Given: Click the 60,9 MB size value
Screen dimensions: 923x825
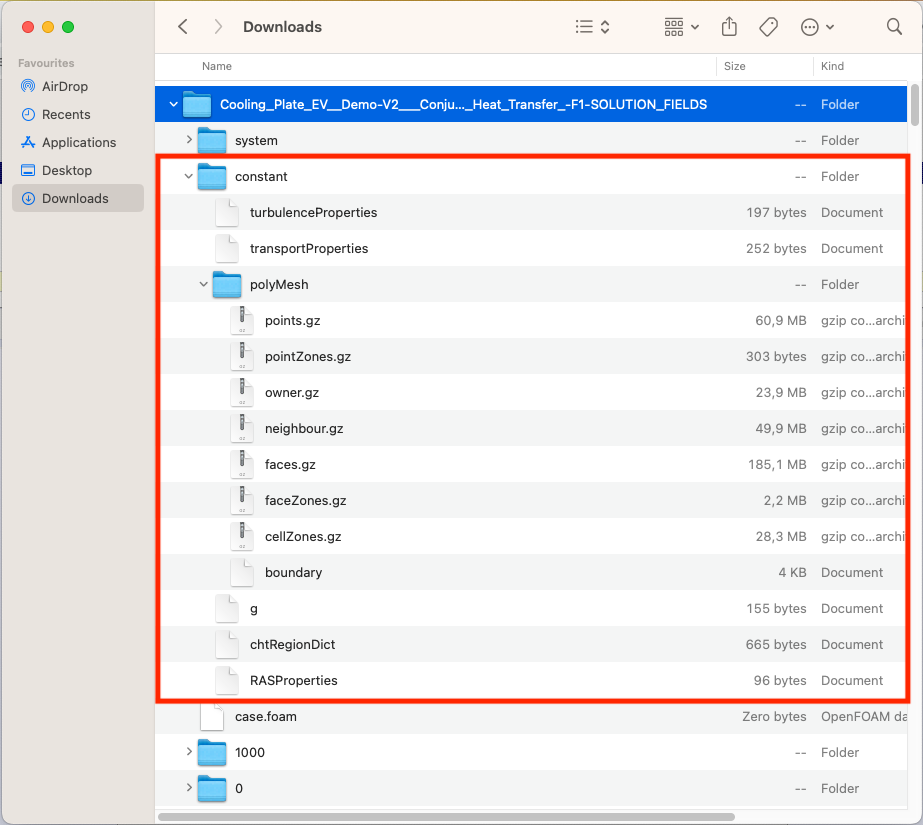Looking at the screenshot, I should coord(781,320).
